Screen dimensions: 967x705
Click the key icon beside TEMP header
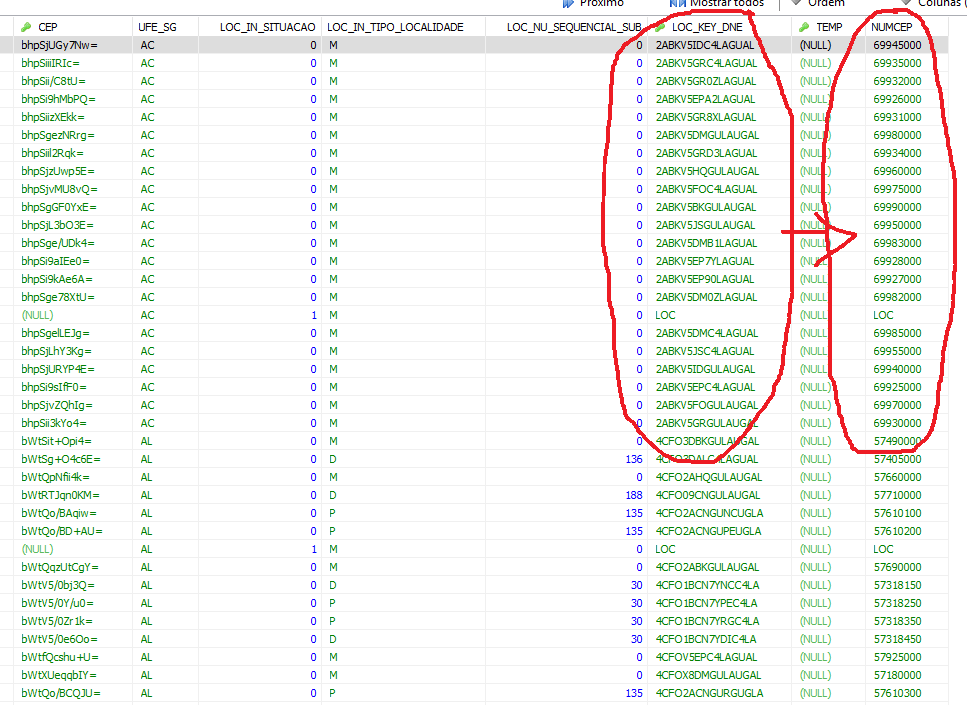tap(804, 27)
